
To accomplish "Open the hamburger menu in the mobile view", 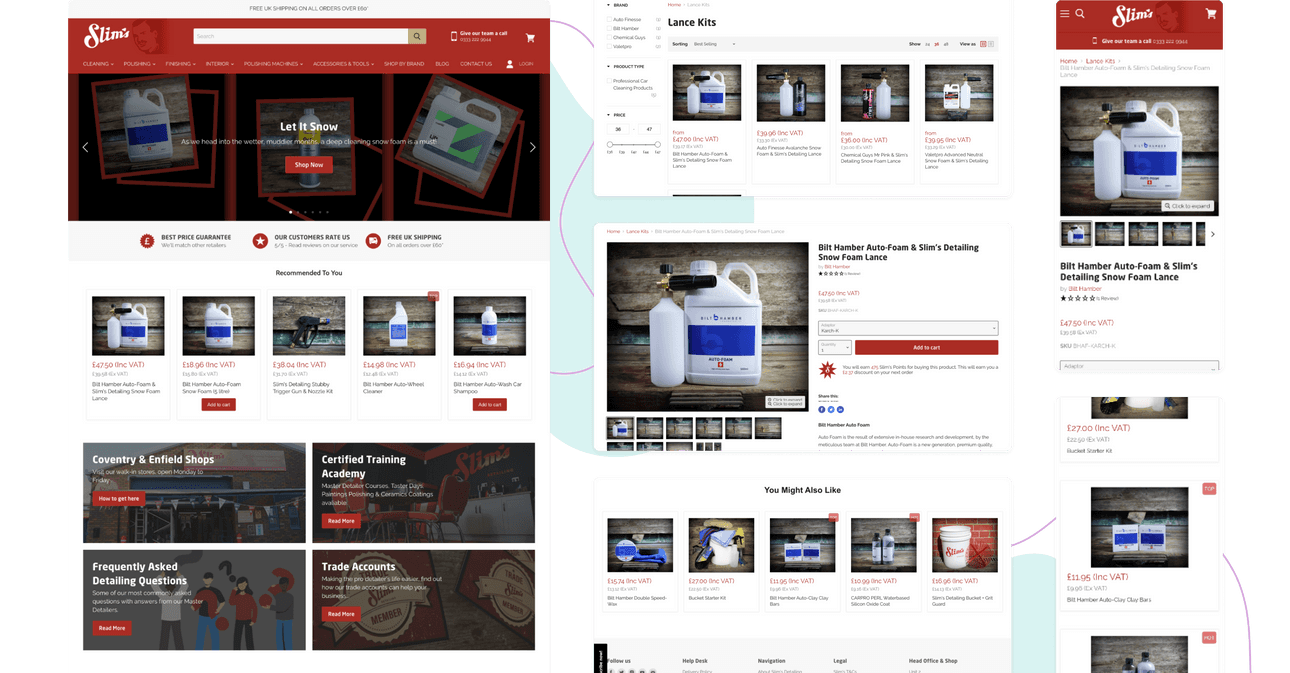I will click(x=1065, y=14).
